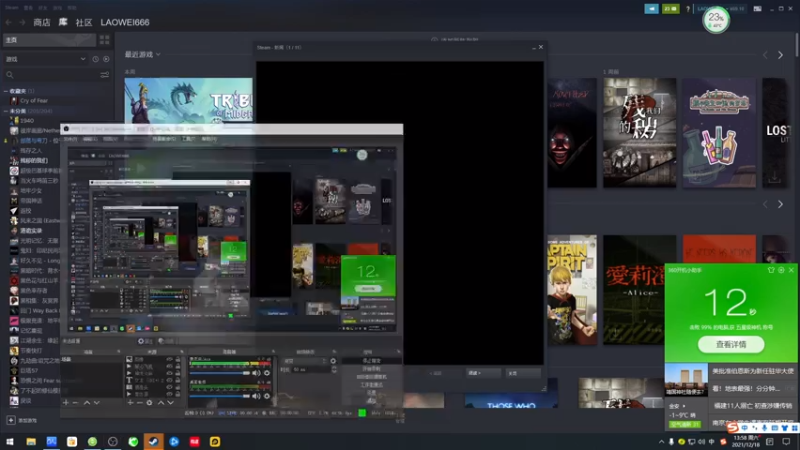Adjust desktop audio volume slider in OBS

tap(220, 373)
